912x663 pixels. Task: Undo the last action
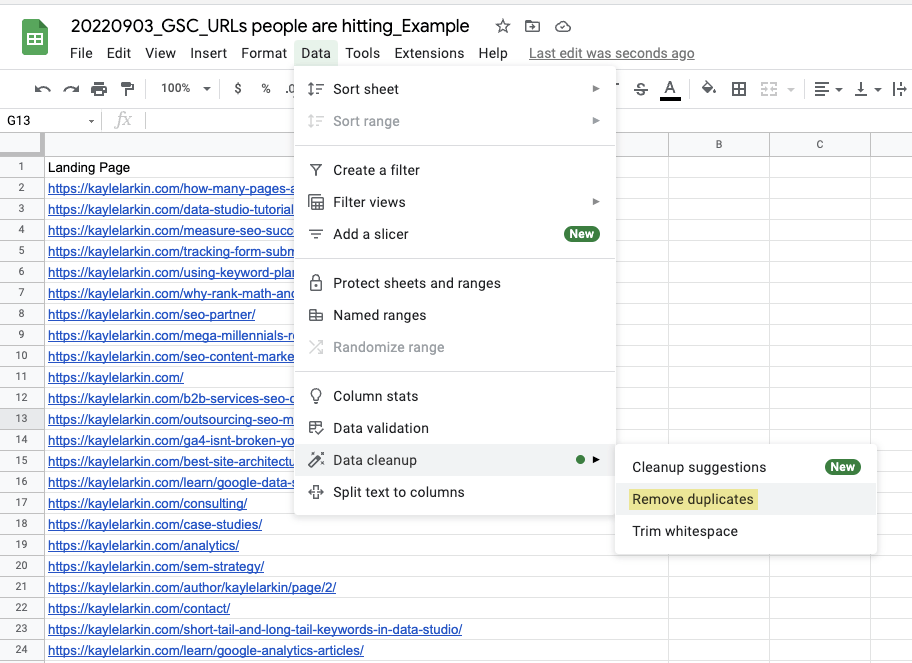point(41,88)
